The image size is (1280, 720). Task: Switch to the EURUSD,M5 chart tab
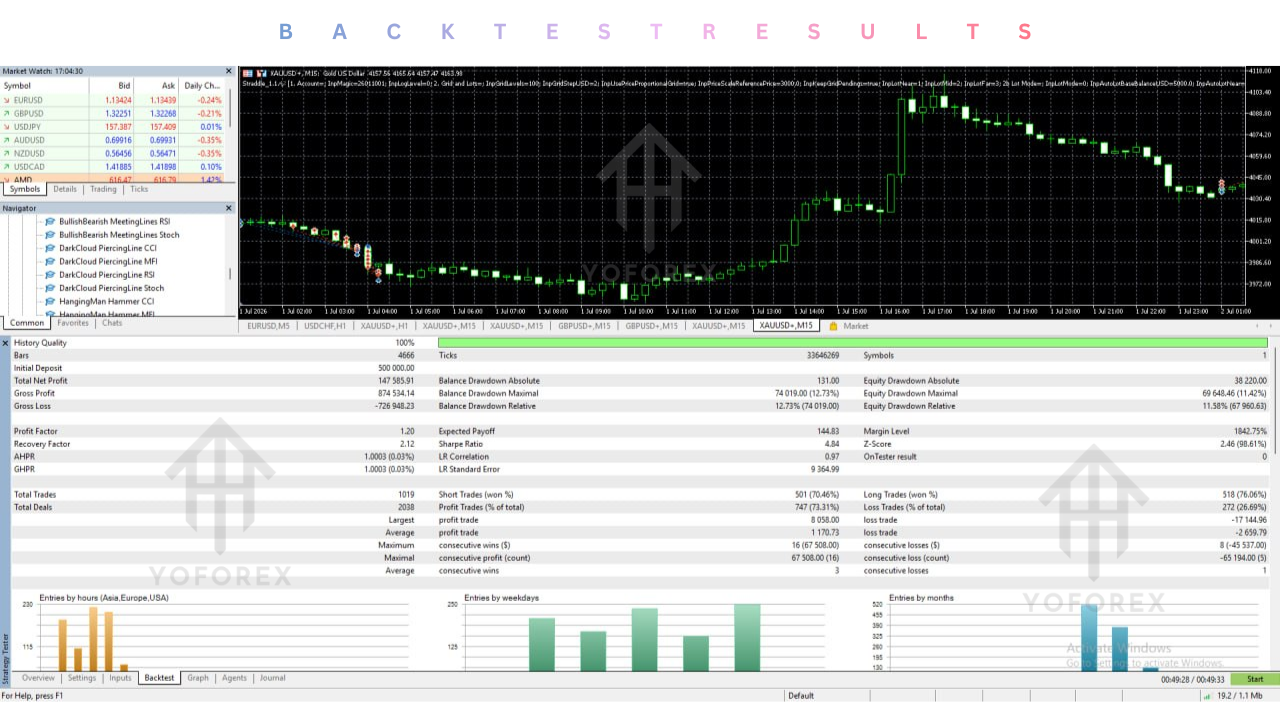(268, 326)
